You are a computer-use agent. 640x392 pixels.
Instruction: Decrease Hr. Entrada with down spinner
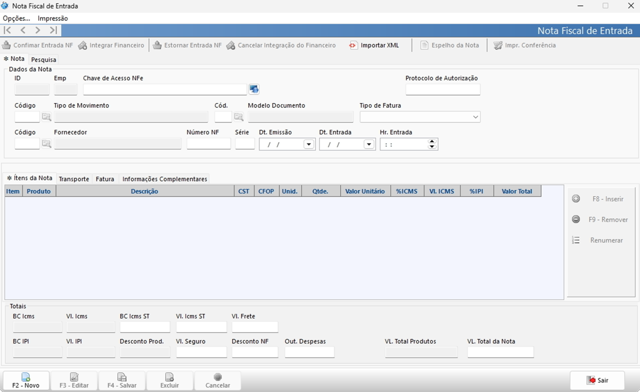click(x=432, y=147)
